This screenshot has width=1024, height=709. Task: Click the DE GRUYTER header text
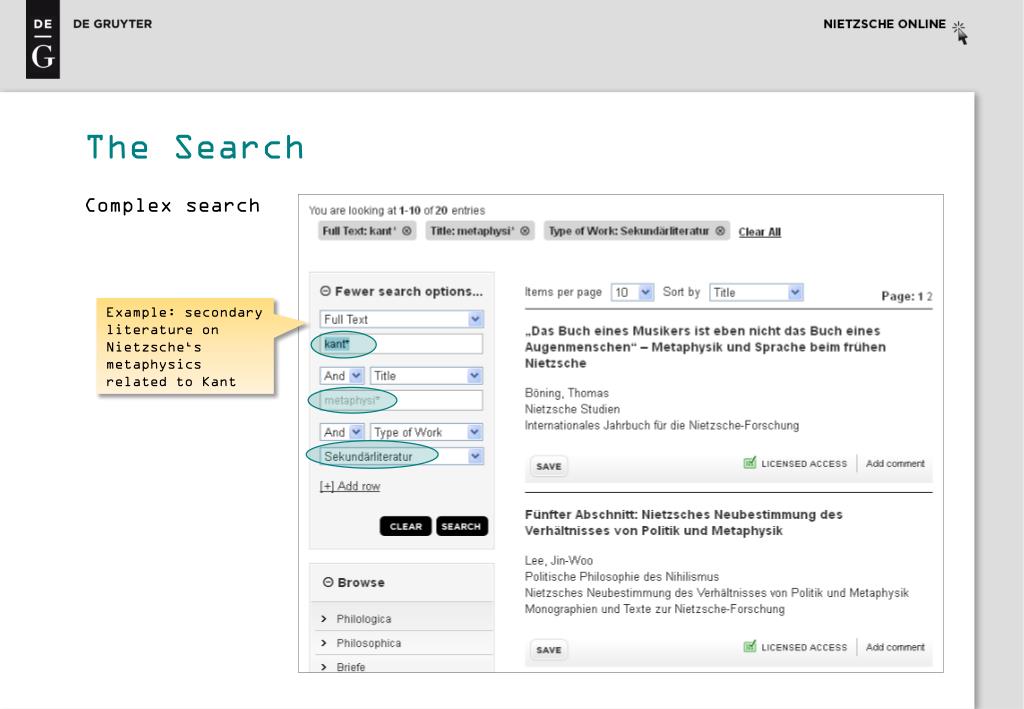pos(112,24)
